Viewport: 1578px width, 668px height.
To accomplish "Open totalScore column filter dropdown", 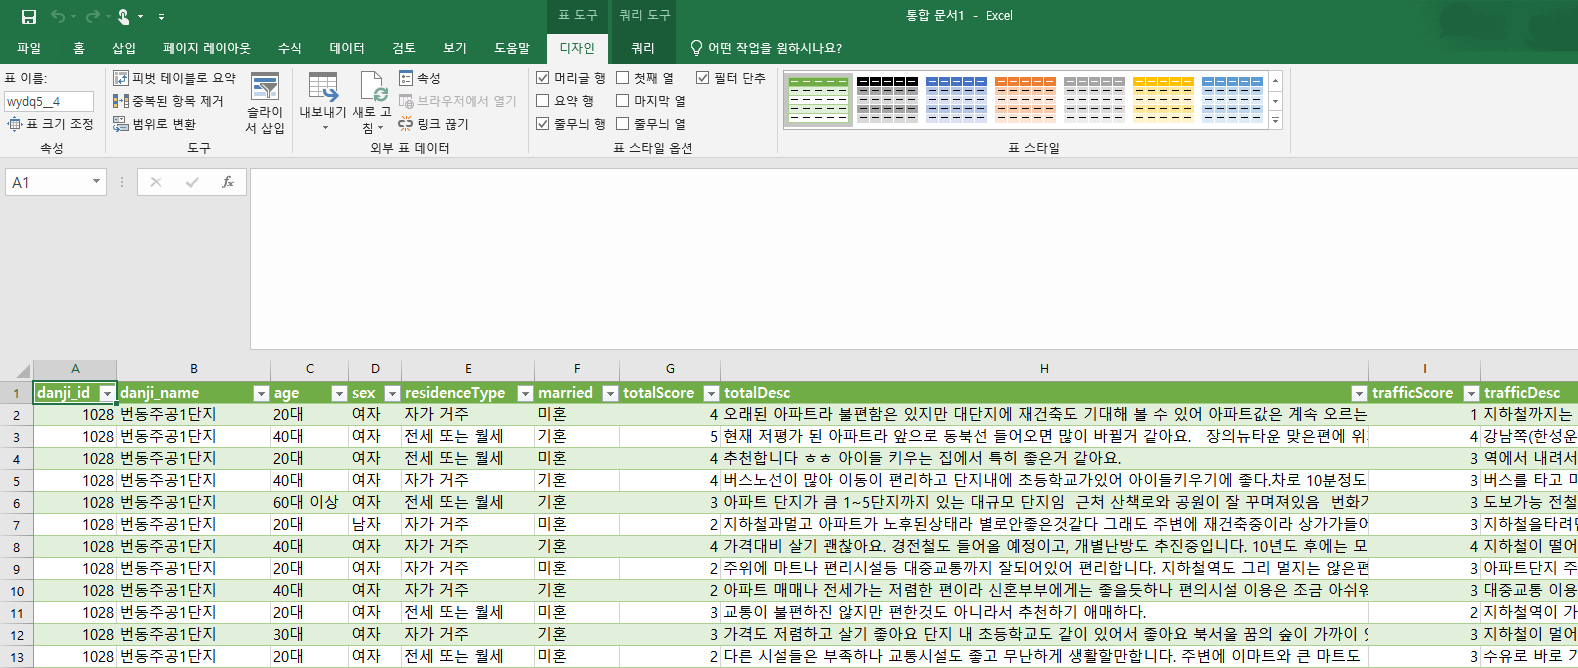I will point(711,394).
